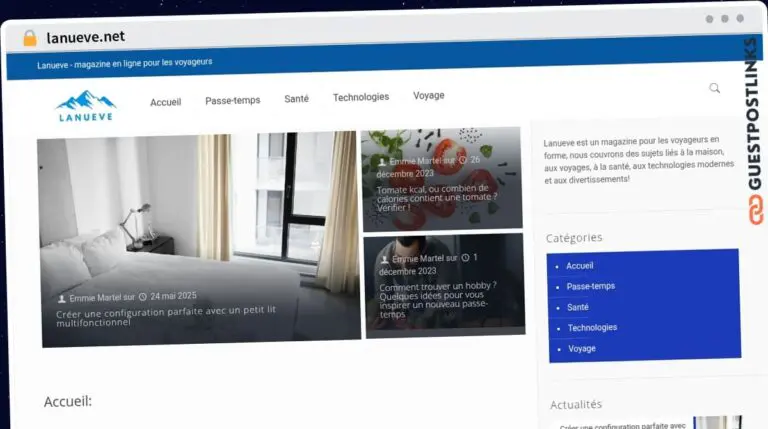Click the bedroom featured image

199,239
